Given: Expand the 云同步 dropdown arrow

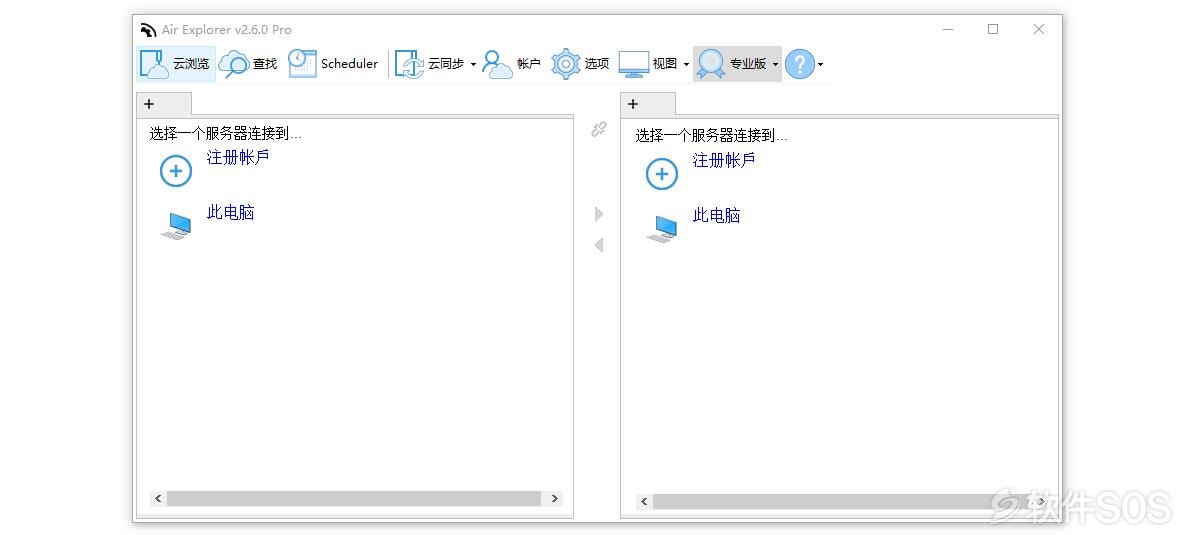Looking at the screenshot, I should pyautogui.click(x=474, y=64).
